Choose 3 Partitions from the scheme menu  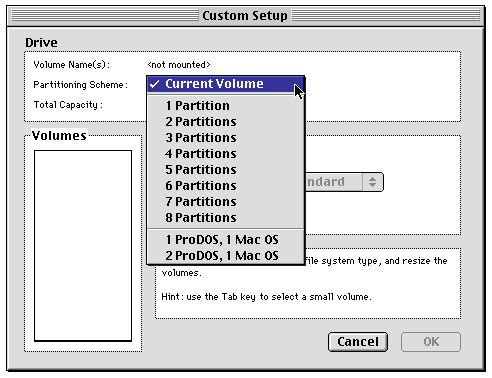click(x=226, y=138)
